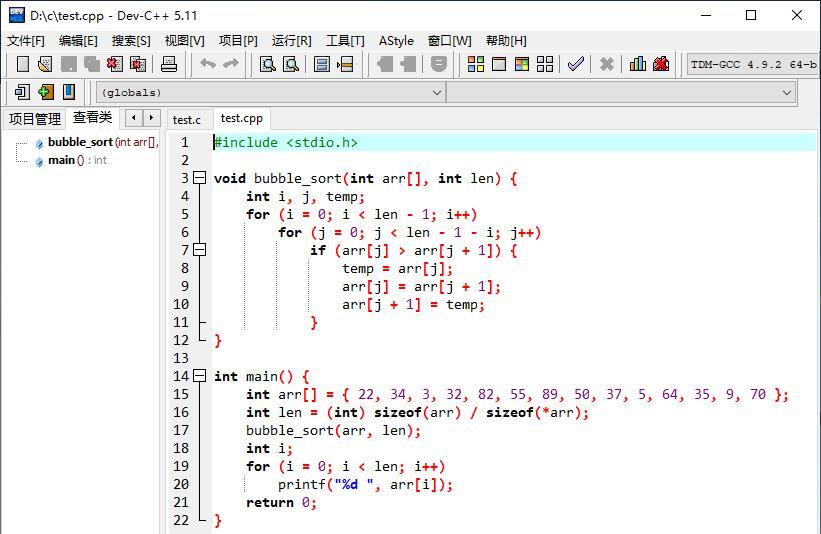The image size is (821, 534).
Task: Click the #include <stdio.h> code line
Action: [286, 142]
